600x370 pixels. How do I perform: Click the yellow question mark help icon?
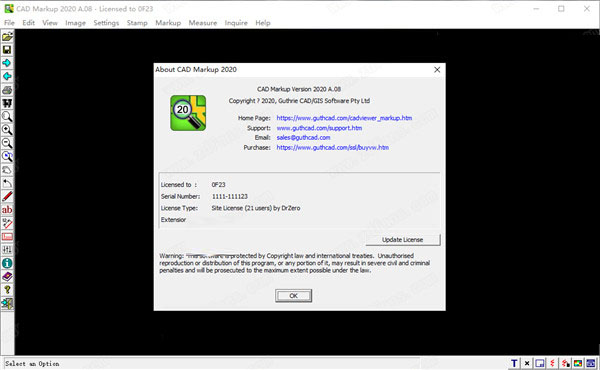coord(7,290)
